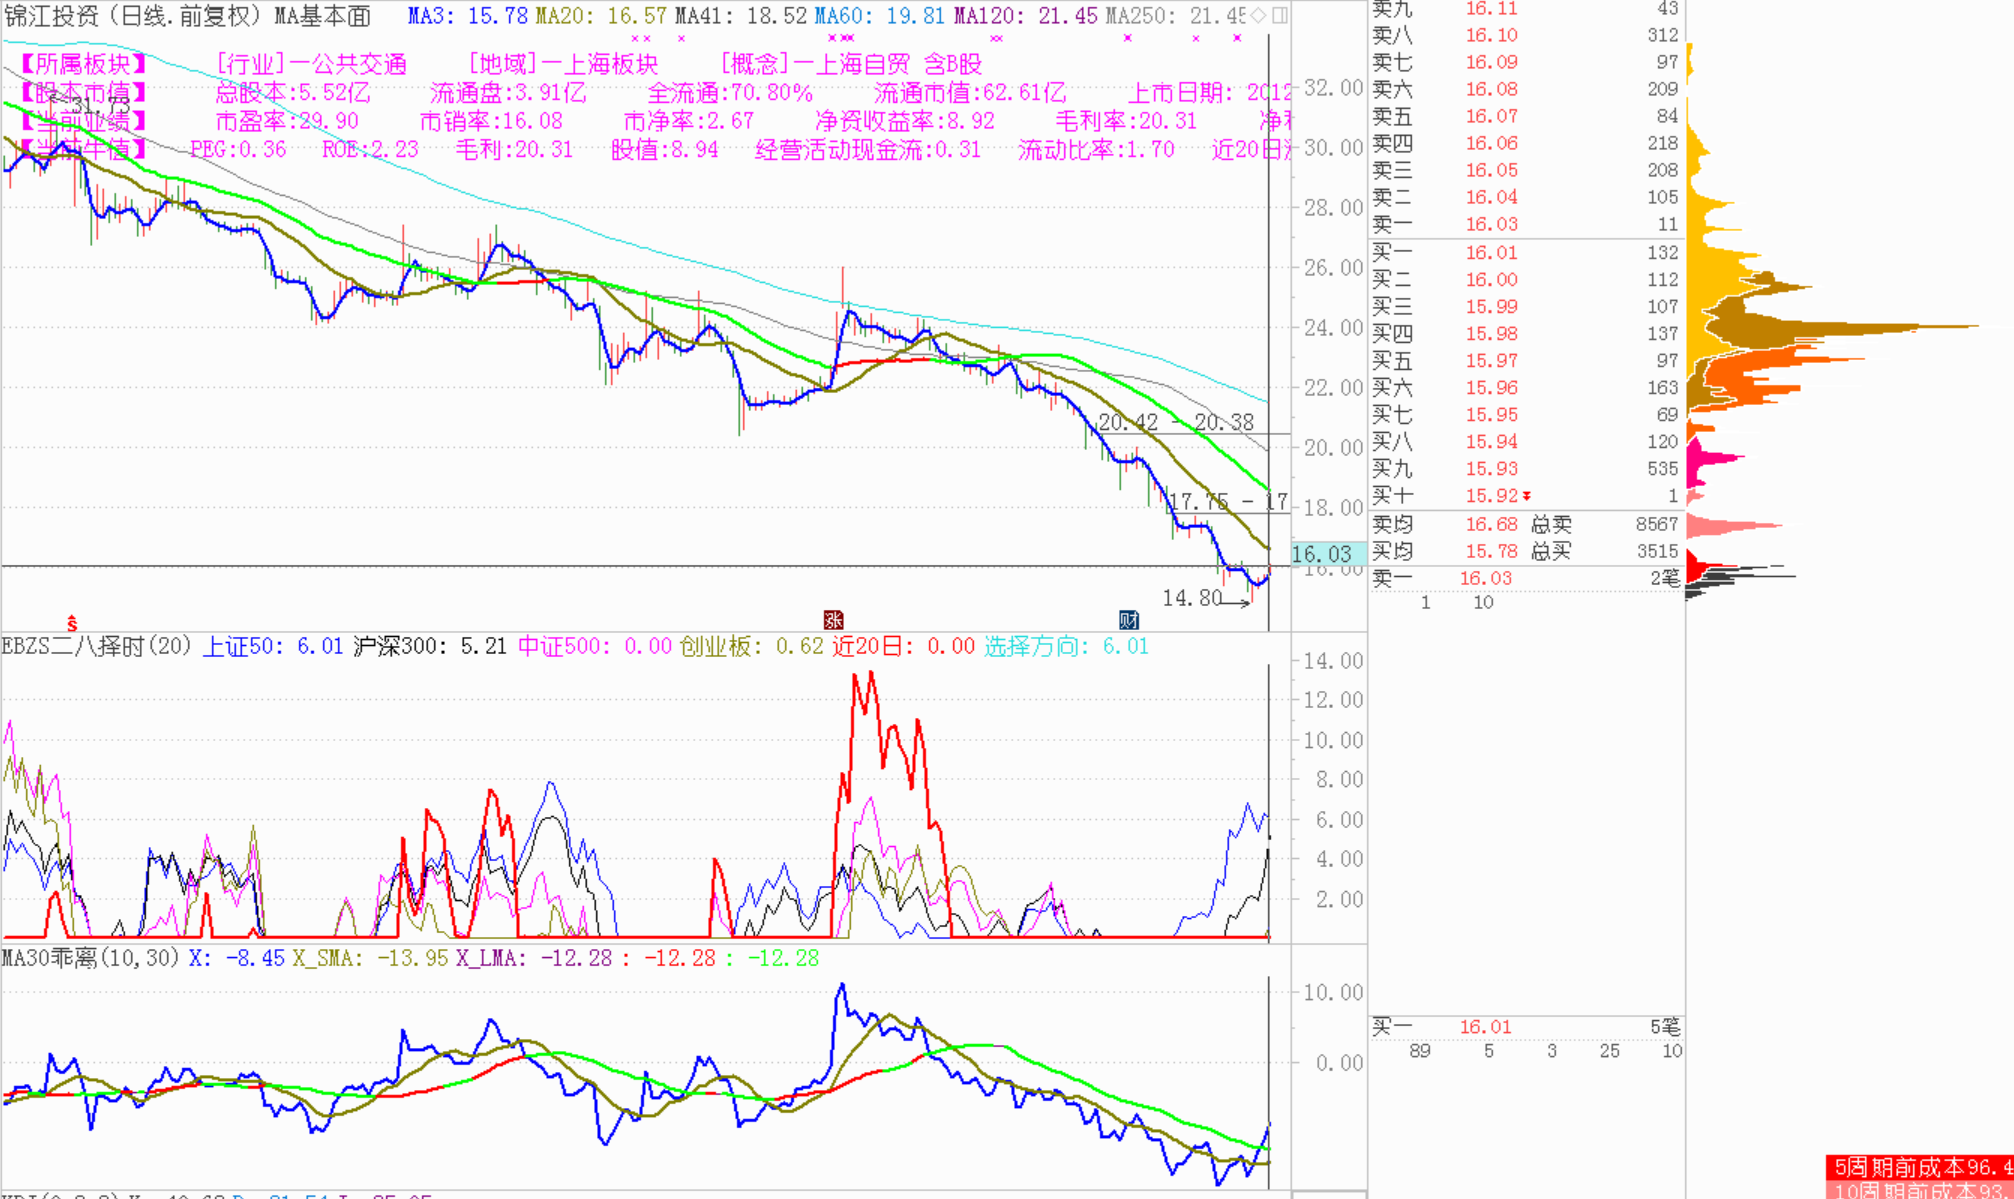Click the MA41: 18.52 indicator label

[x=740, y=15]
